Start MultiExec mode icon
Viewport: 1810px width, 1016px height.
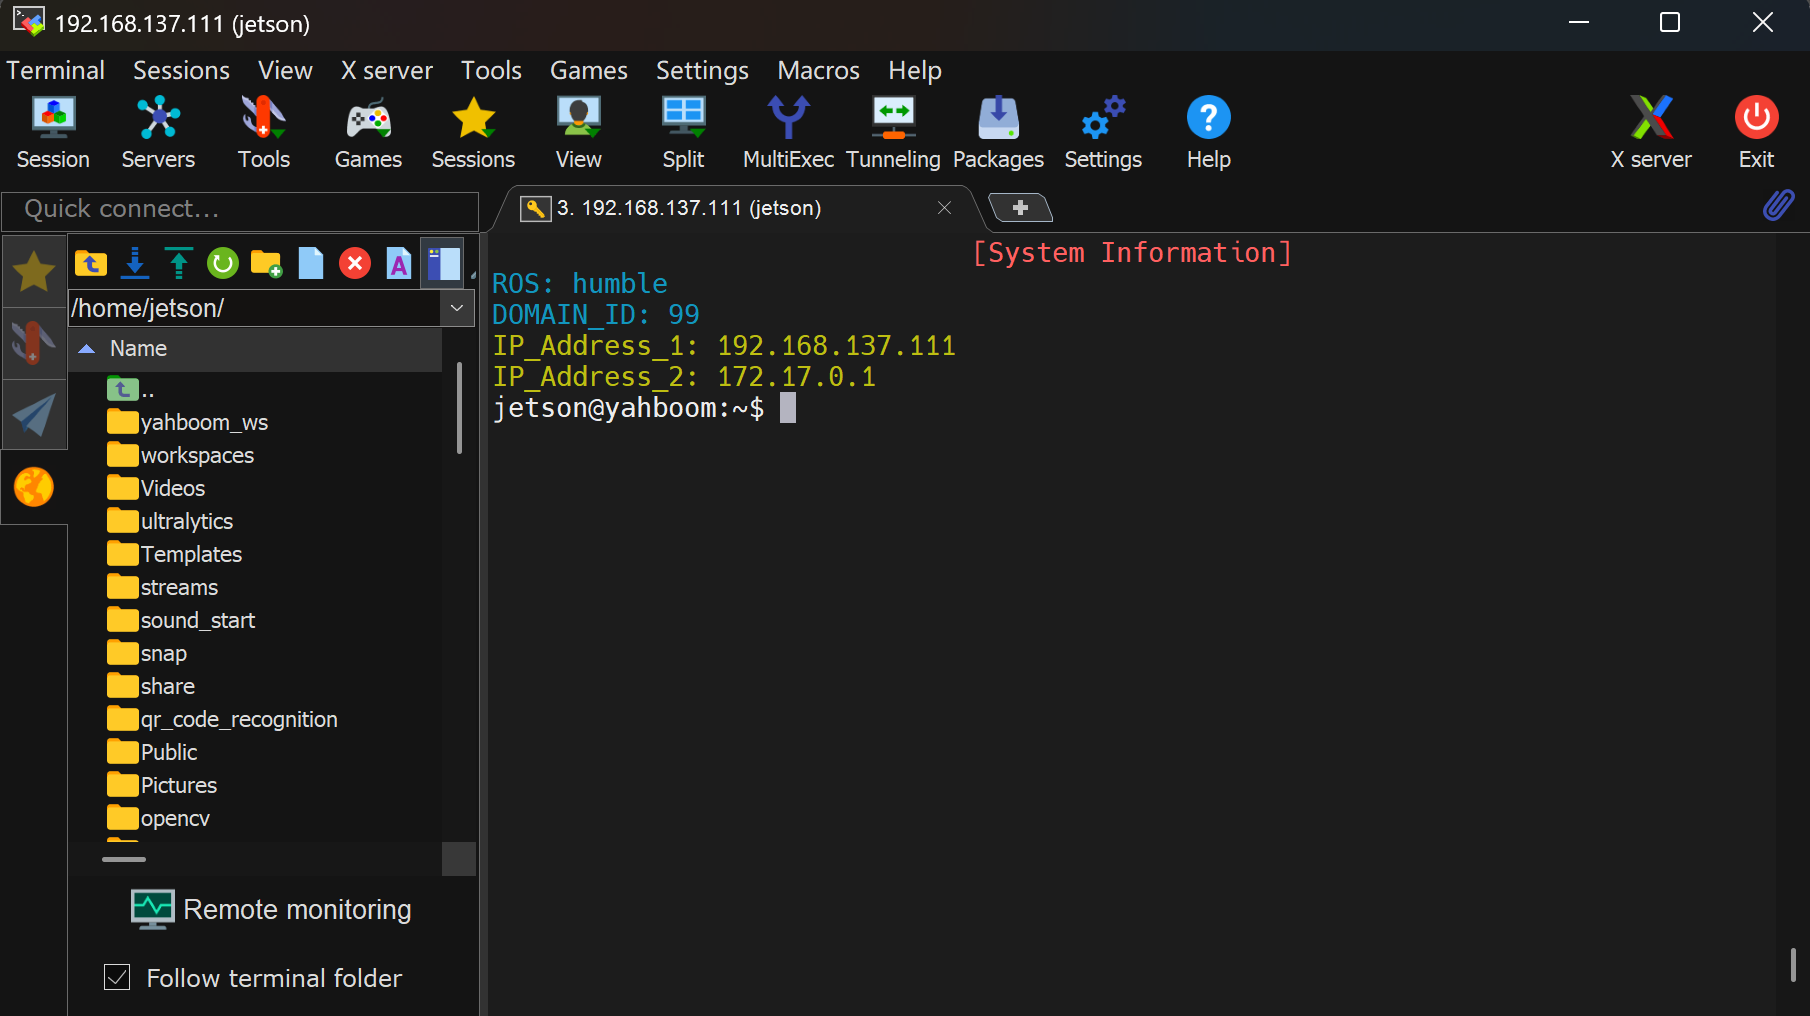pos(788,133)
